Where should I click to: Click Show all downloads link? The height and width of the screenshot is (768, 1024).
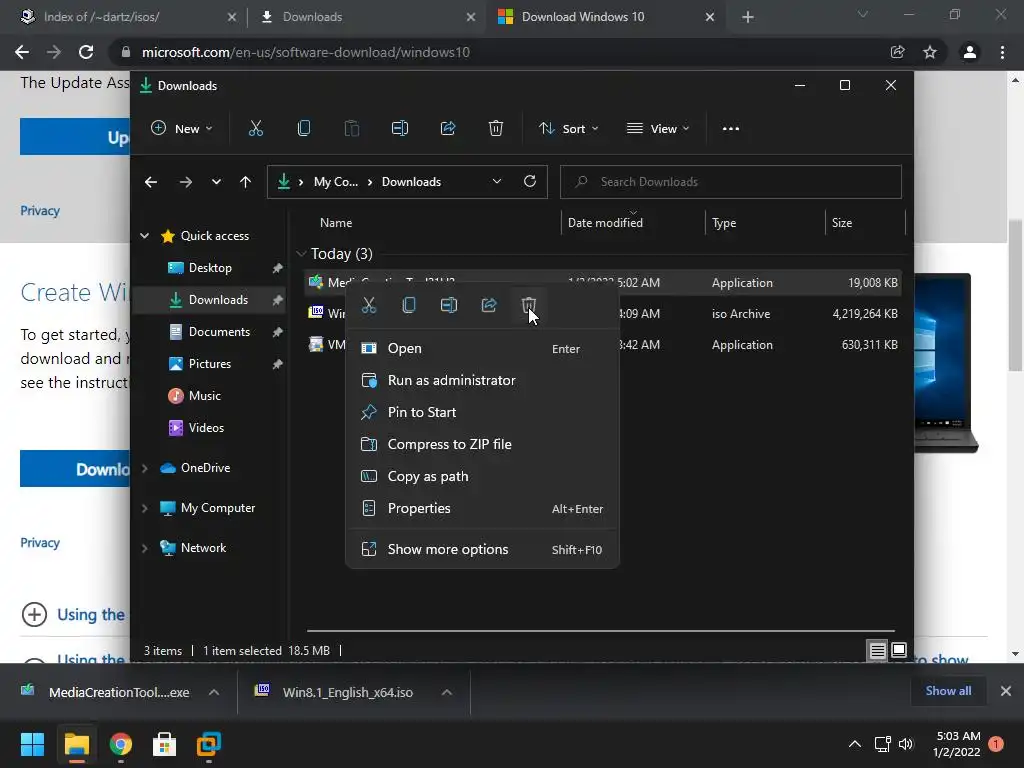(948, 691)
